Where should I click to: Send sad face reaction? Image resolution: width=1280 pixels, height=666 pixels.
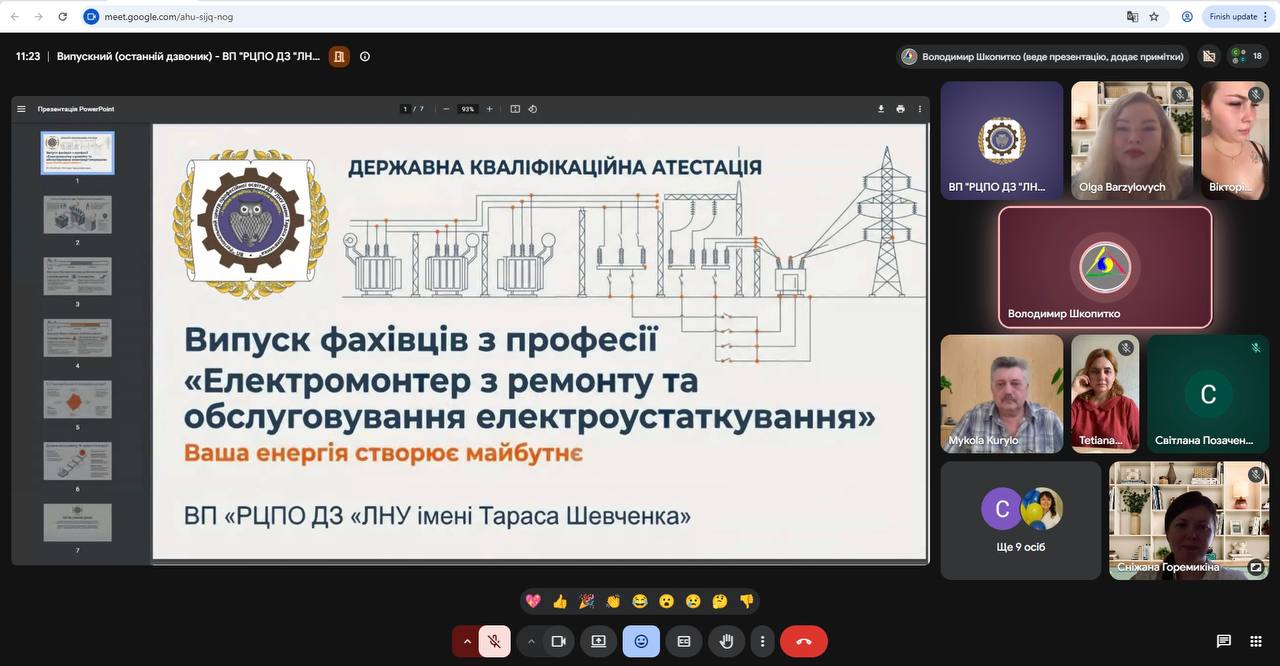693,601
